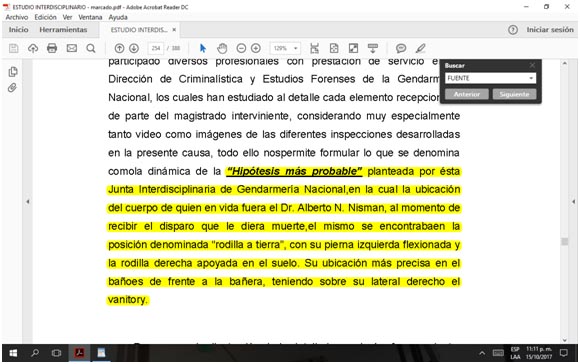Click Iniciar sesión link
This screenshot has width=580, height=364.
tap(550, 30)
